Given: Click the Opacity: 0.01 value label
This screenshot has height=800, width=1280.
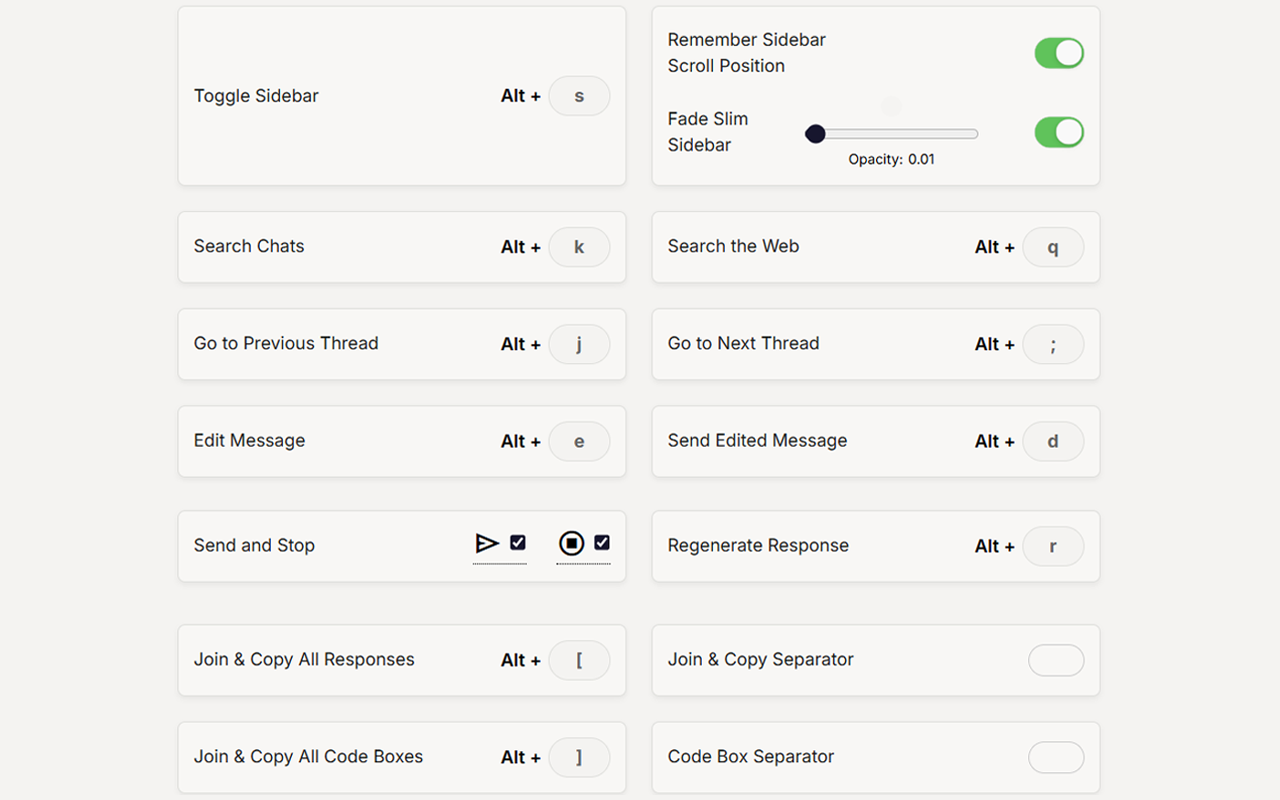Looking at the screenshot, I should click(x=890, y=158).
